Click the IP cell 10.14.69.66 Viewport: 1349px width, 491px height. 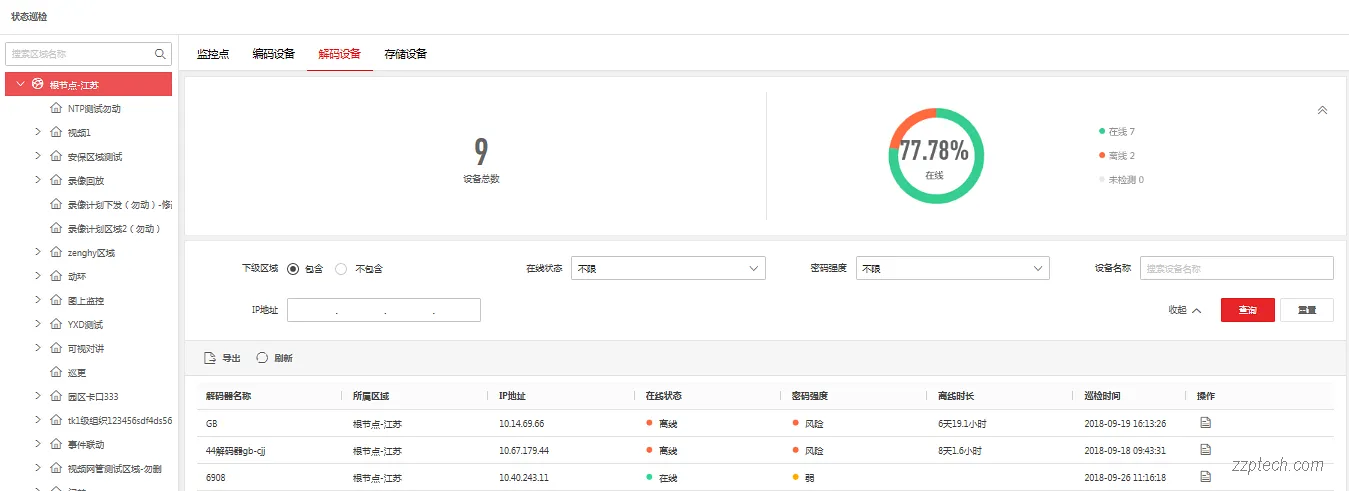[x=522, y=424]
